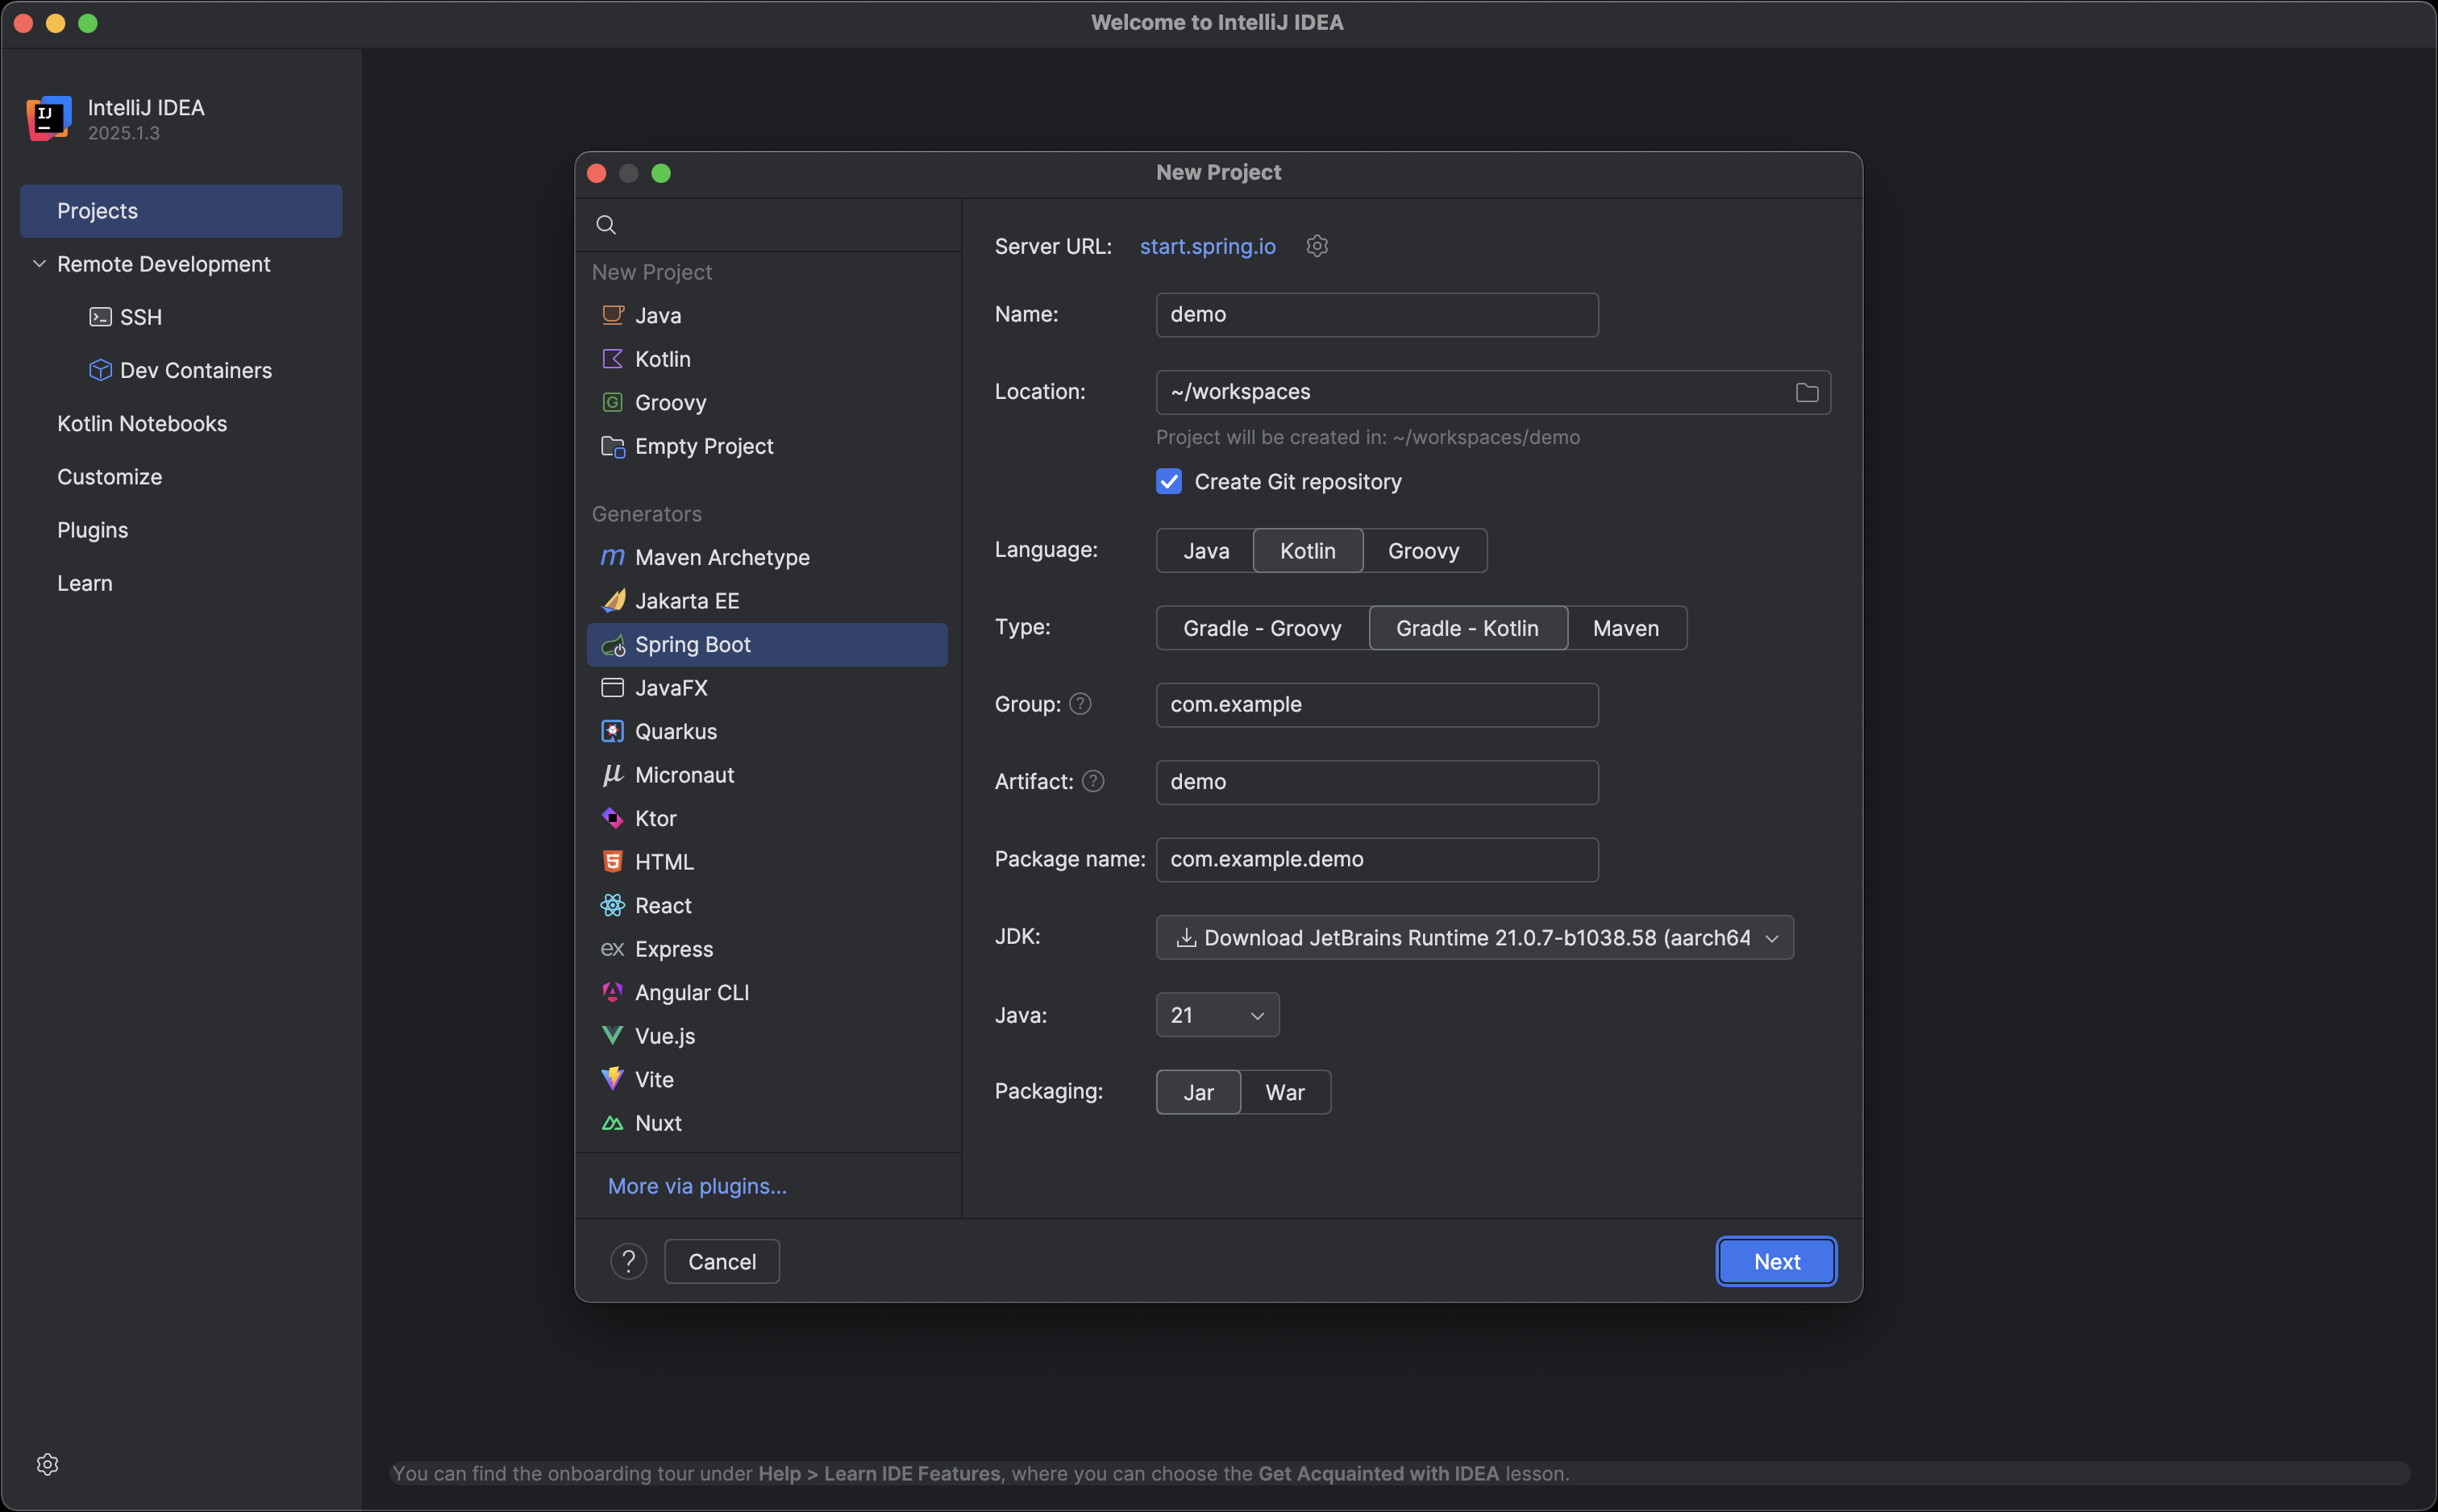
Task: Open the Java version dropdown
Action: coord(1216,1015)
